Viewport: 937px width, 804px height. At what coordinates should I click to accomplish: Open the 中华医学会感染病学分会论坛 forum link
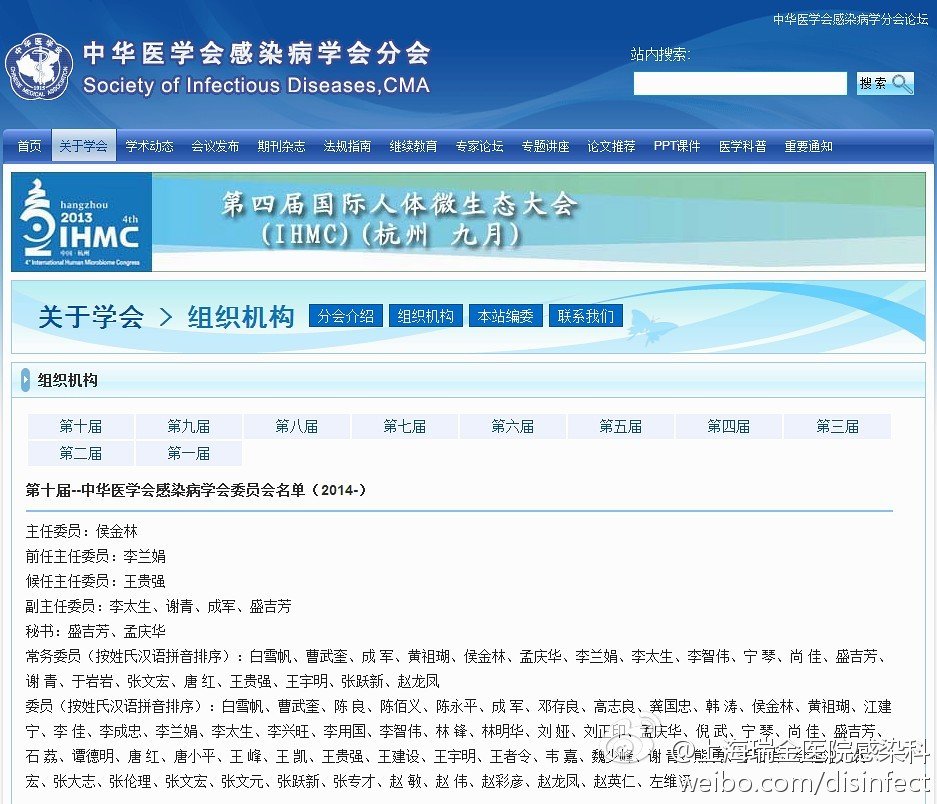pyautogui.click(x=851, y=19)
